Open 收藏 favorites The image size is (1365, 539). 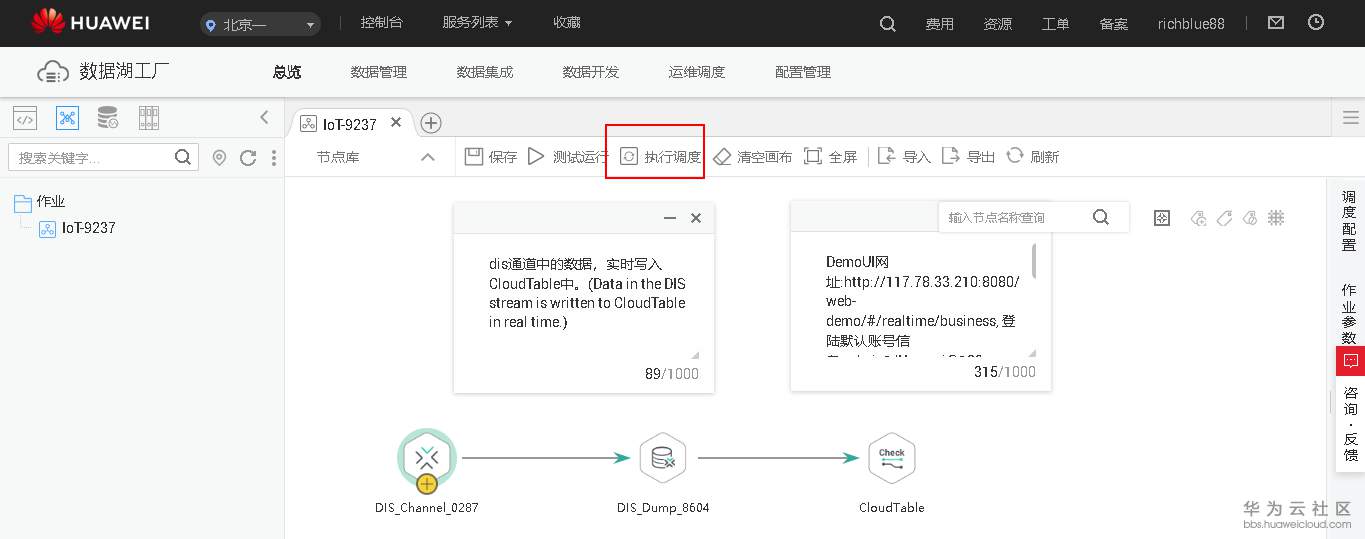pos(567,23)
